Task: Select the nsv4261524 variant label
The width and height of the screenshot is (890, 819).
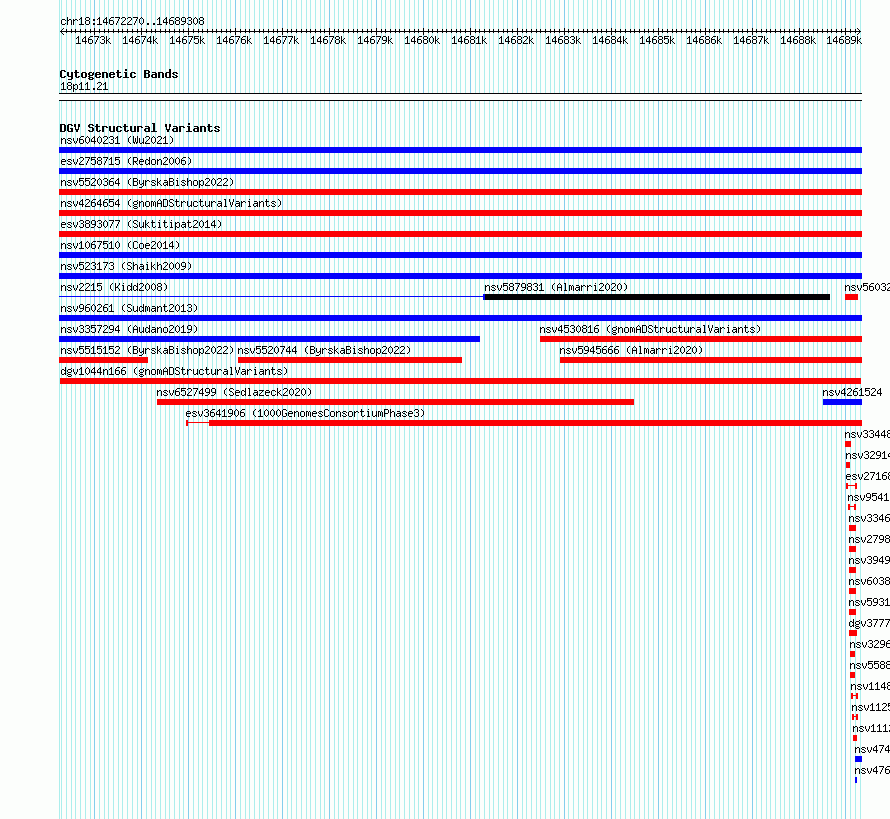Action: (x=852, y=392)
